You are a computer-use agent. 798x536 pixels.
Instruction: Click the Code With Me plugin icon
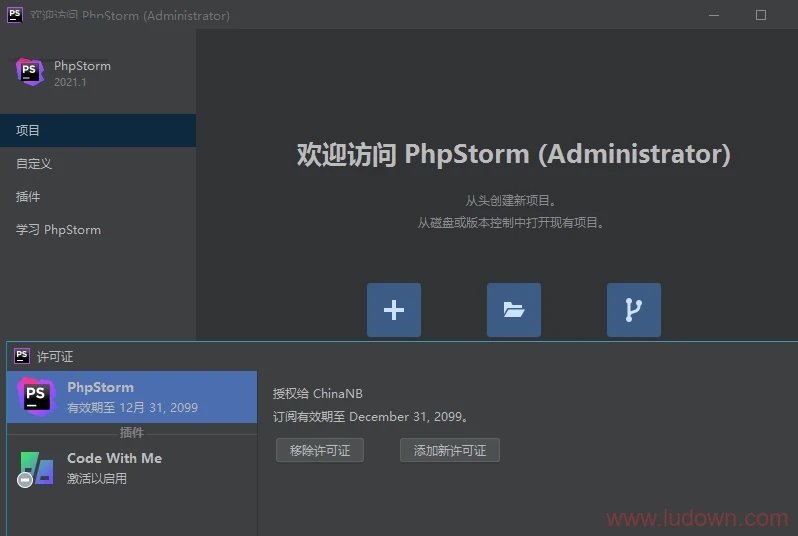click(x=36, y=469)
